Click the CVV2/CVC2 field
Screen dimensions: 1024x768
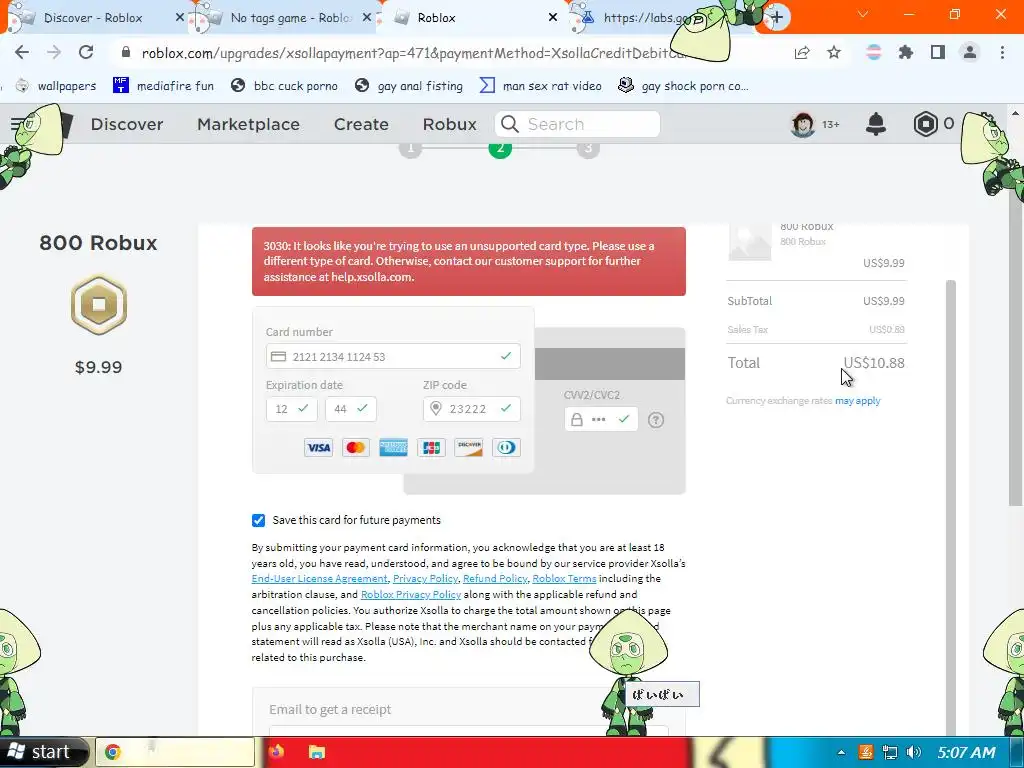[601, 419]
